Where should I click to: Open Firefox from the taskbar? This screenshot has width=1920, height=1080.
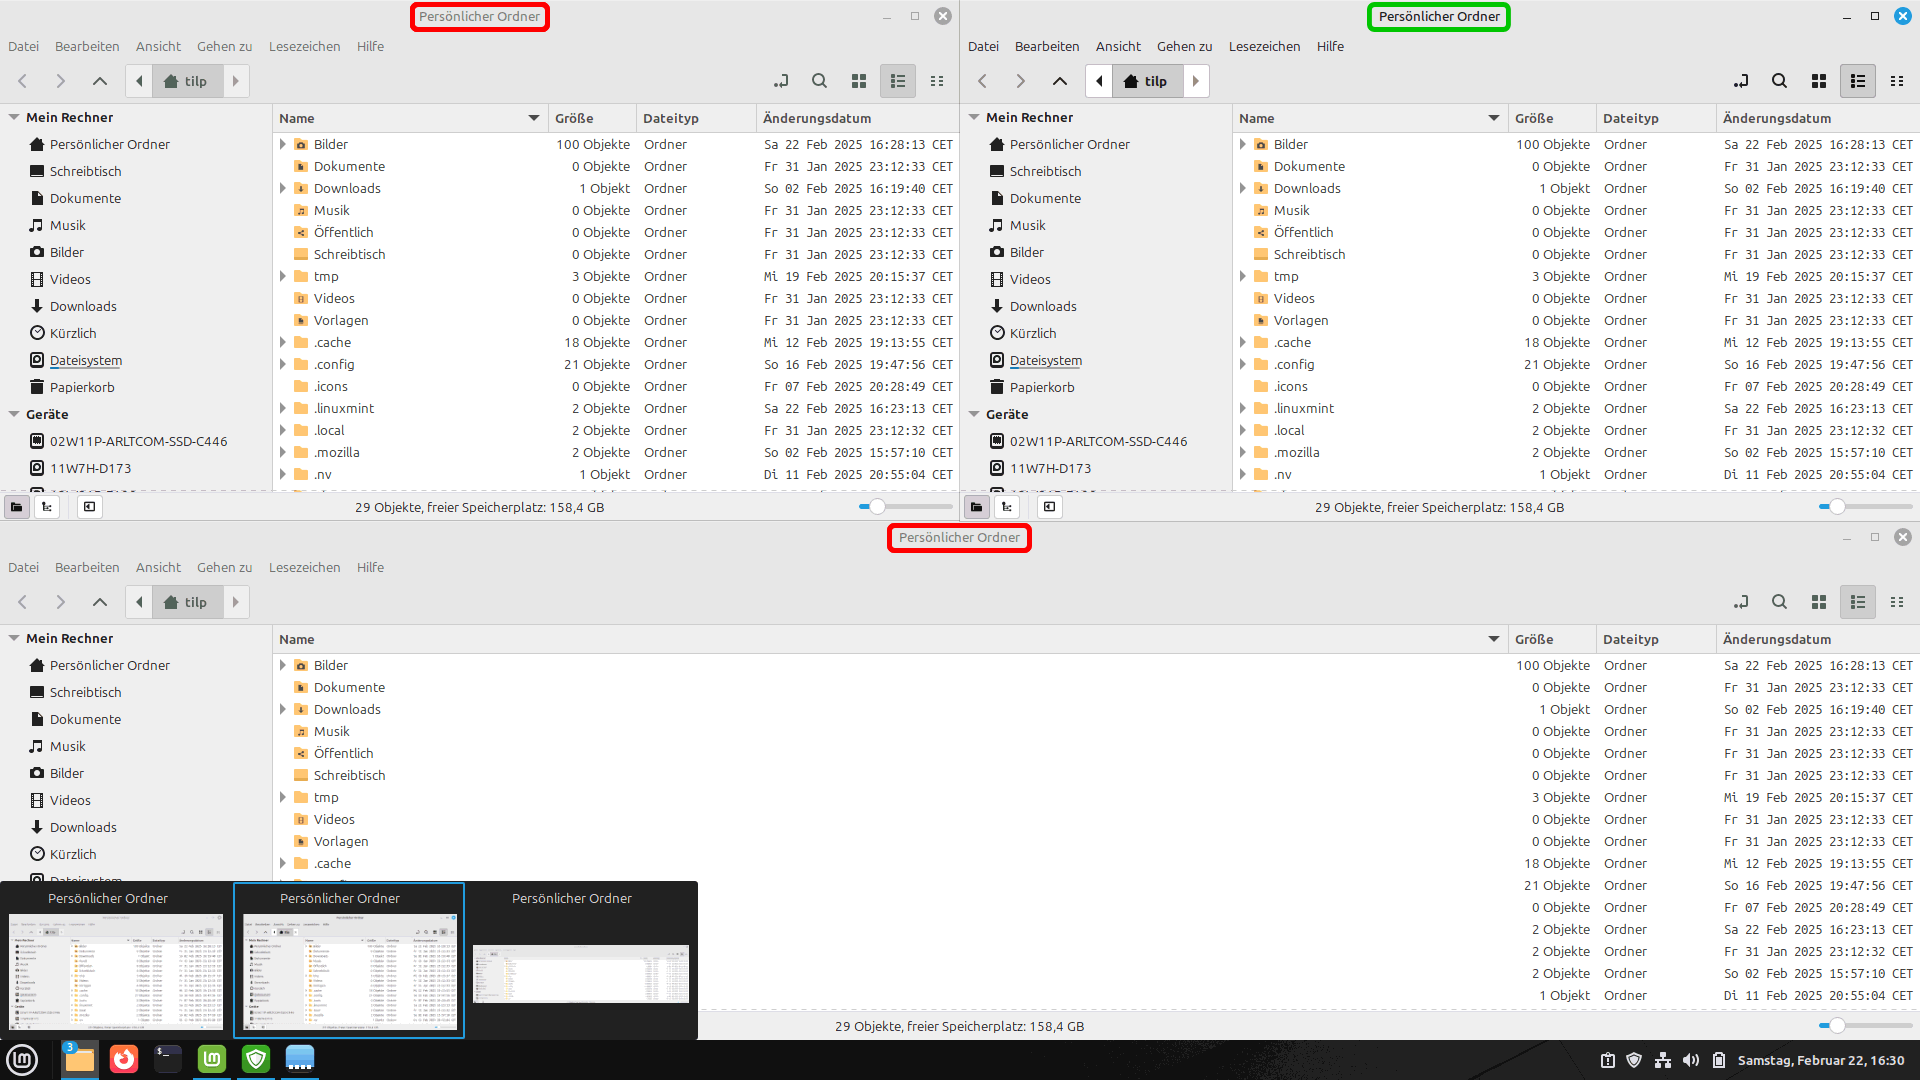coord(124,1059)
